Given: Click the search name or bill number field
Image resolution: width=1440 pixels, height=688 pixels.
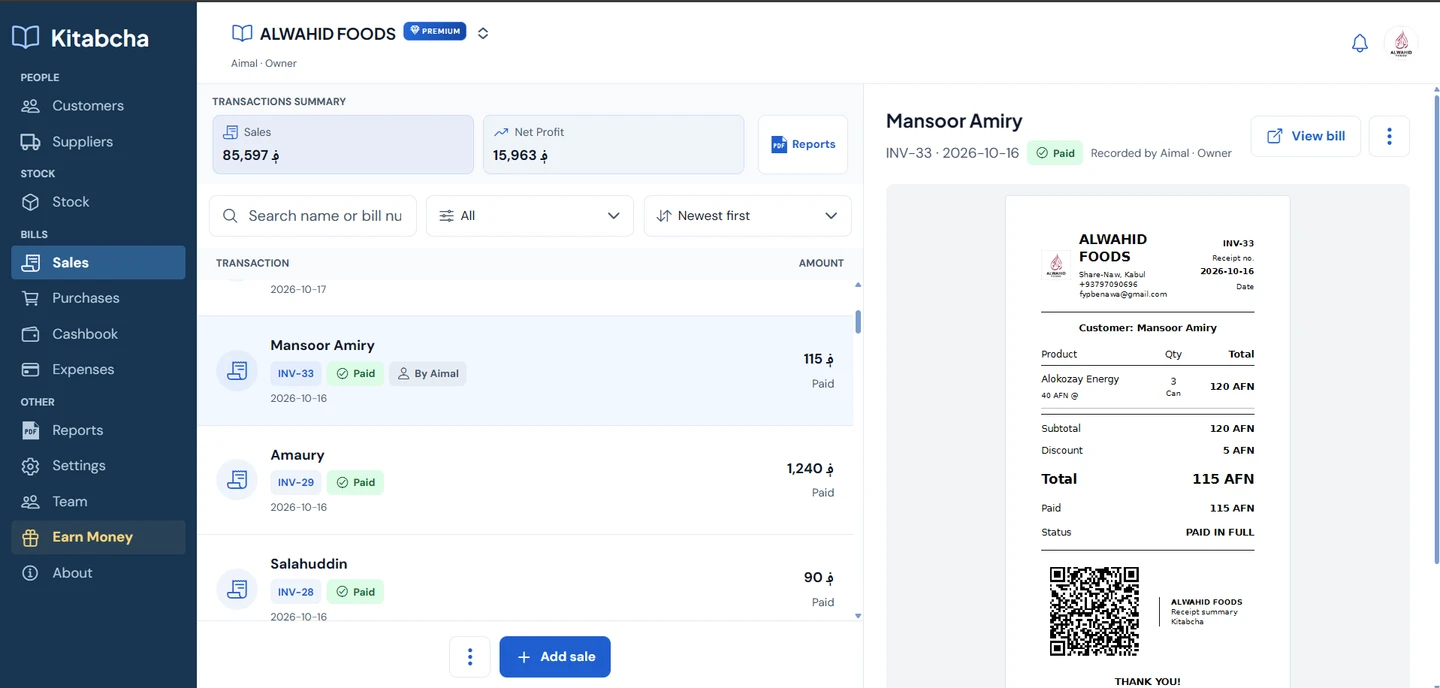Looking at the screenshot, I should click(313, 216).
